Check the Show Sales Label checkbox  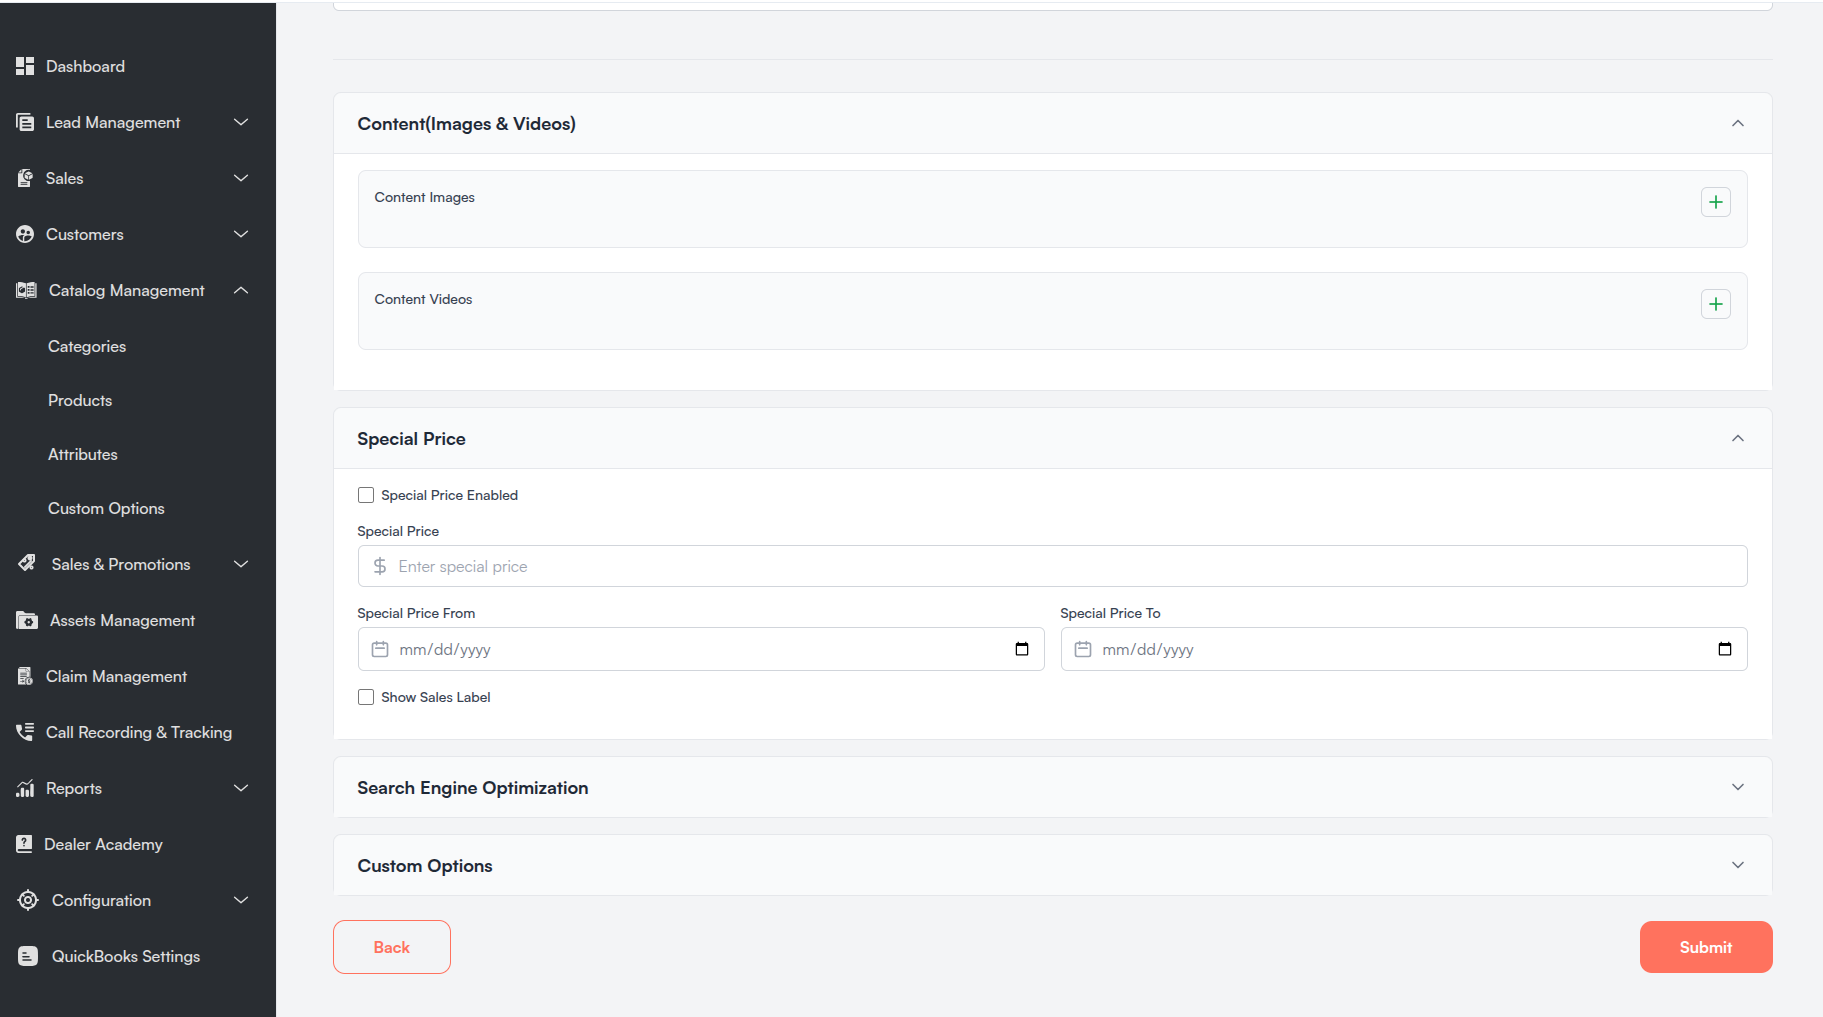[366, 697]
